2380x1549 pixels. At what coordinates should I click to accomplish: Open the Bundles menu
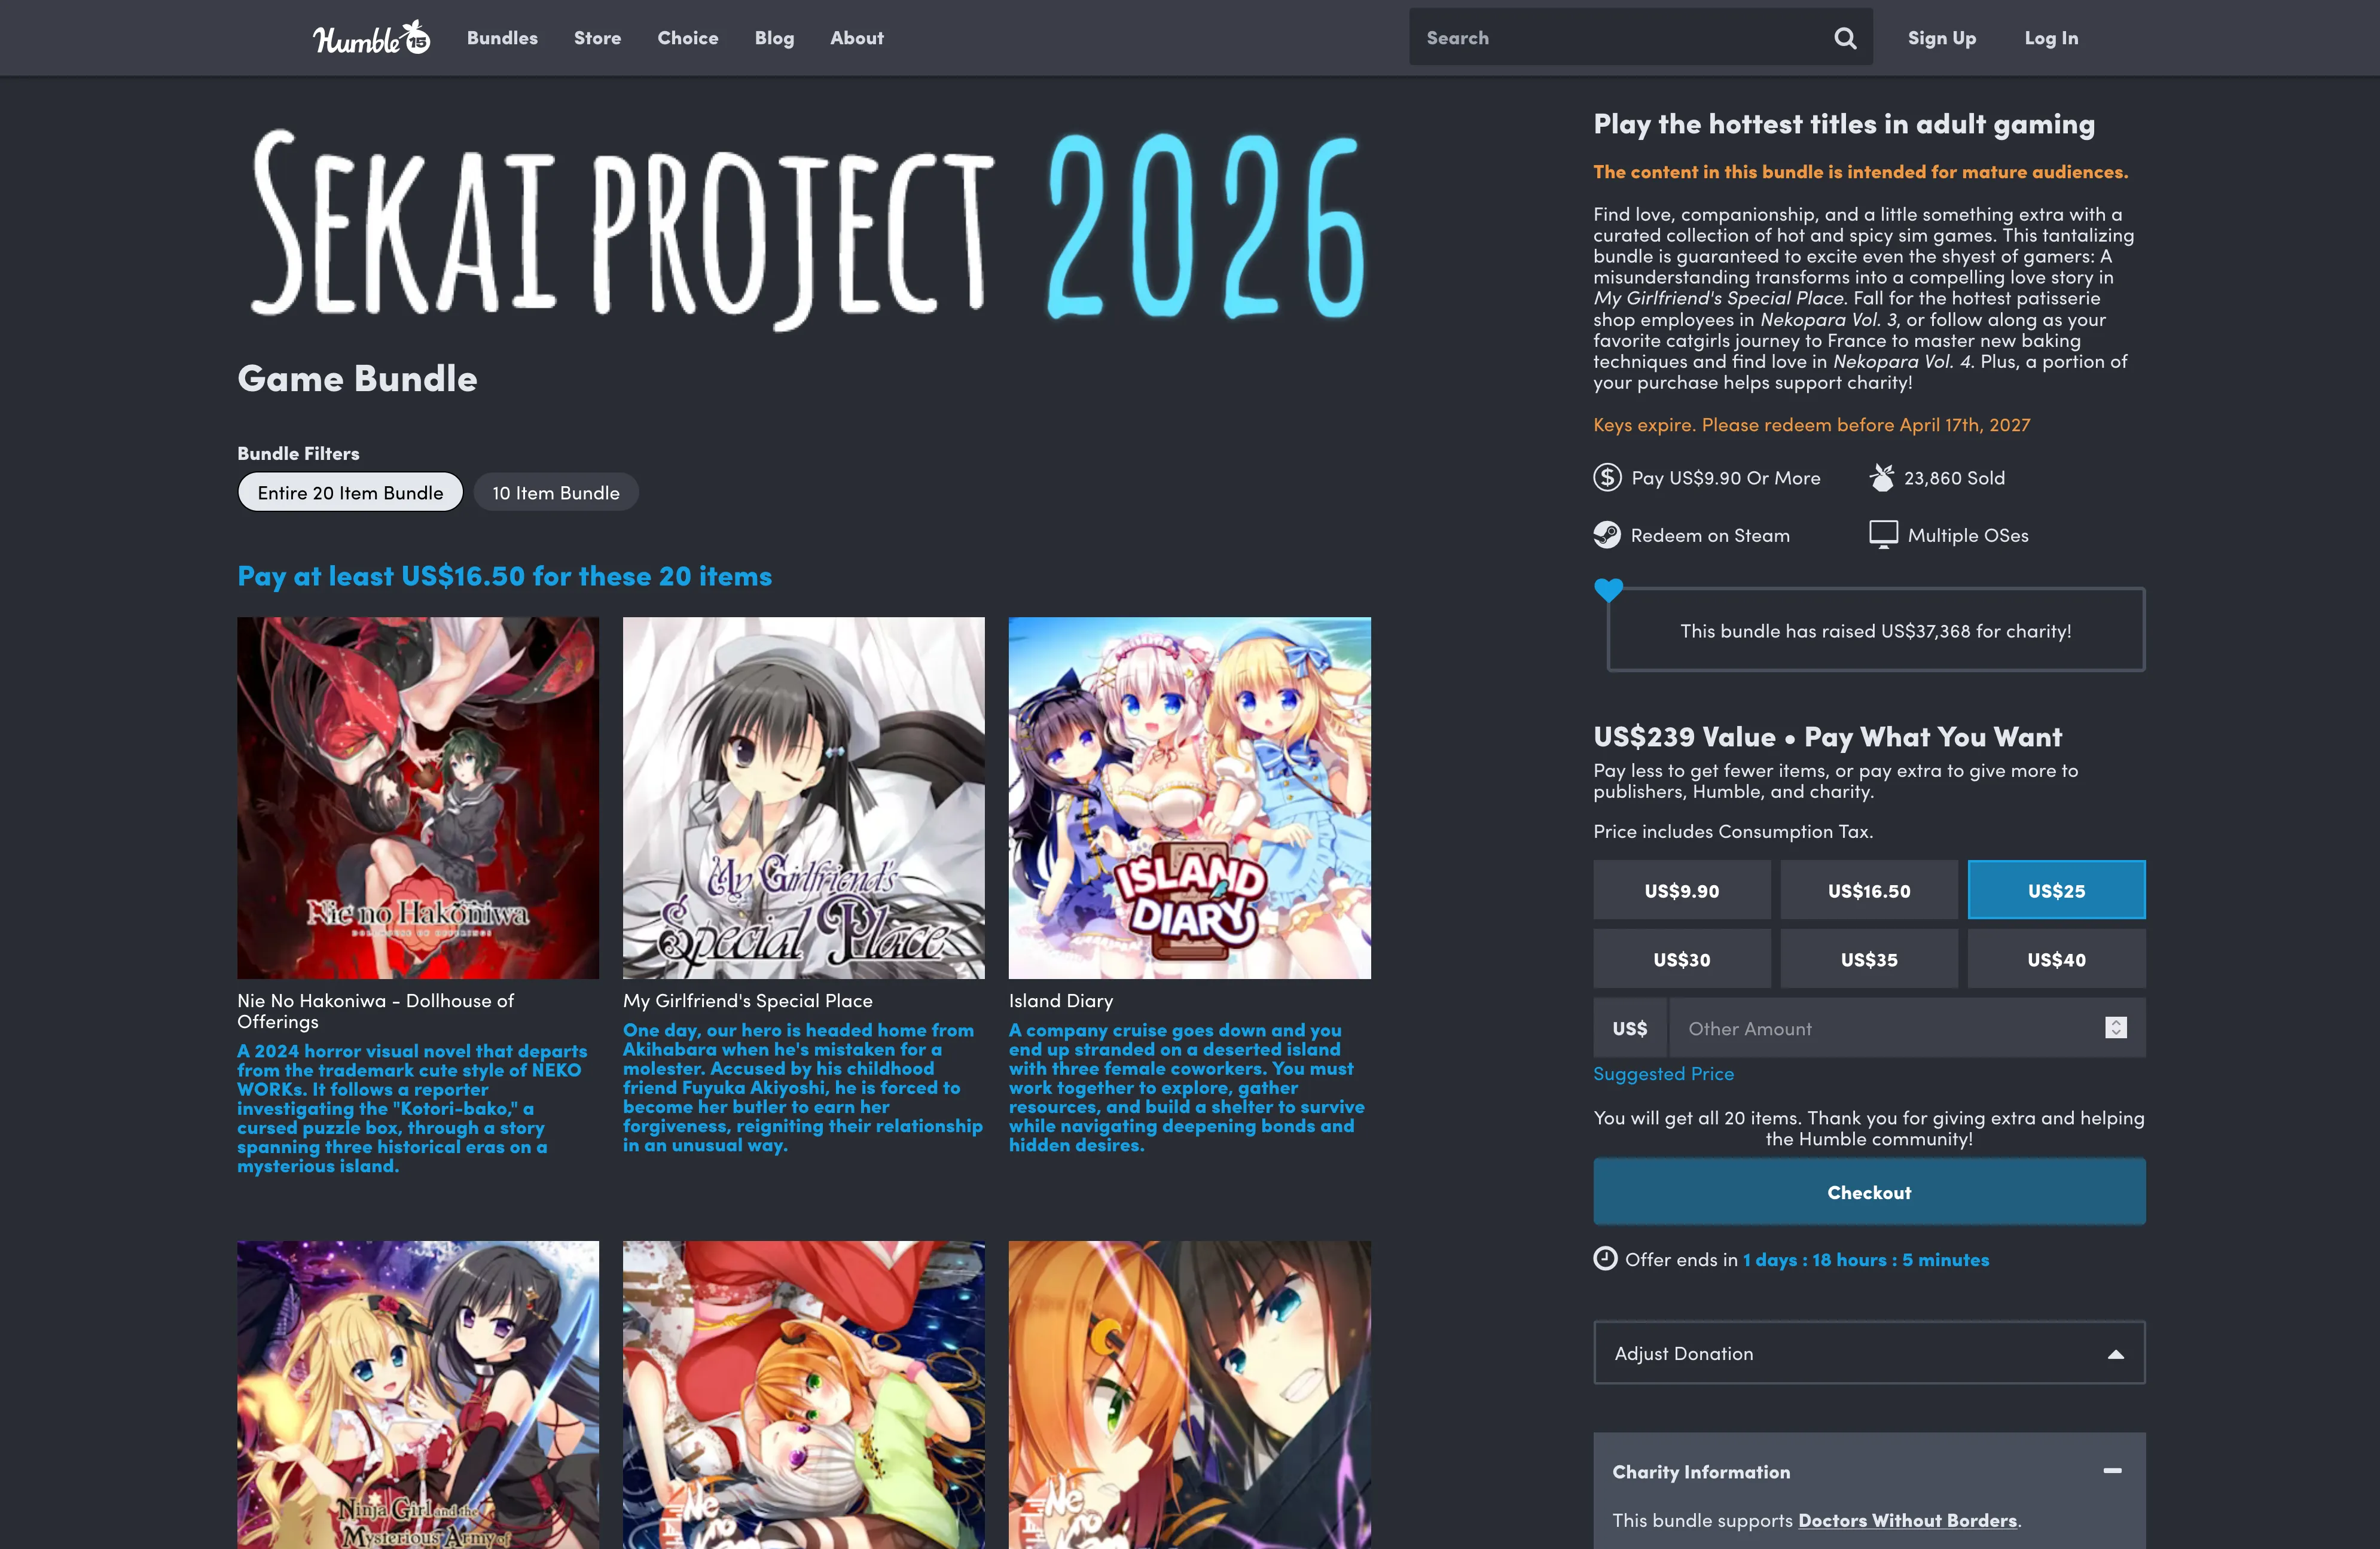coord(502,38)
